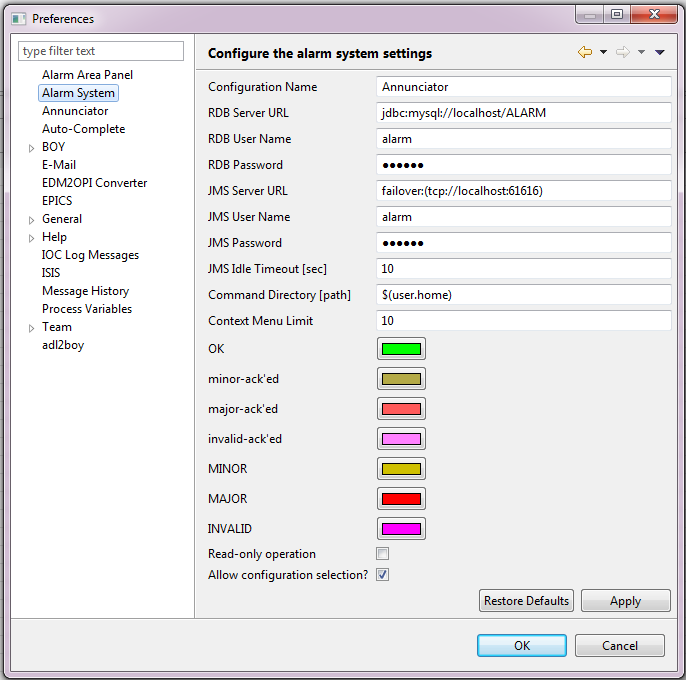Change the MAJOR color swatch
This screenshot has height=680, width=686.
coord(401,498)
